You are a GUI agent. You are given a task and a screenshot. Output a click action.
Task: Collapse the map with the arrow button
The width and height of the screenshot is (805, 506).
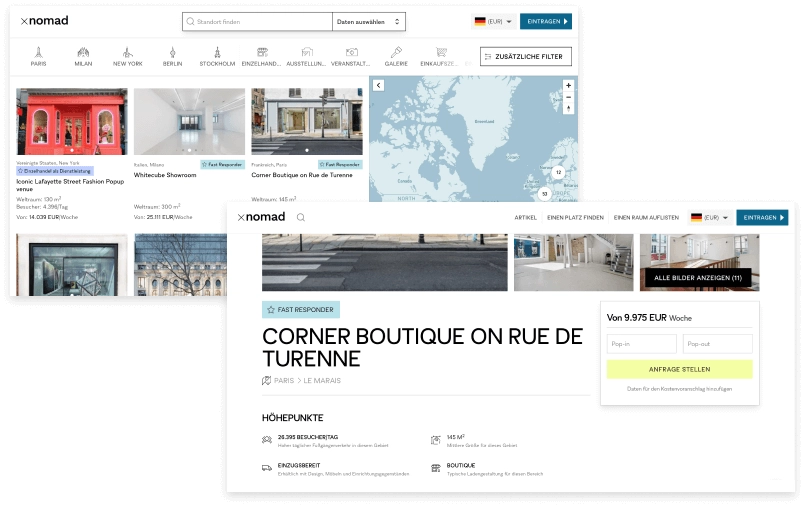pyautogui.click(x=378, y=85)
